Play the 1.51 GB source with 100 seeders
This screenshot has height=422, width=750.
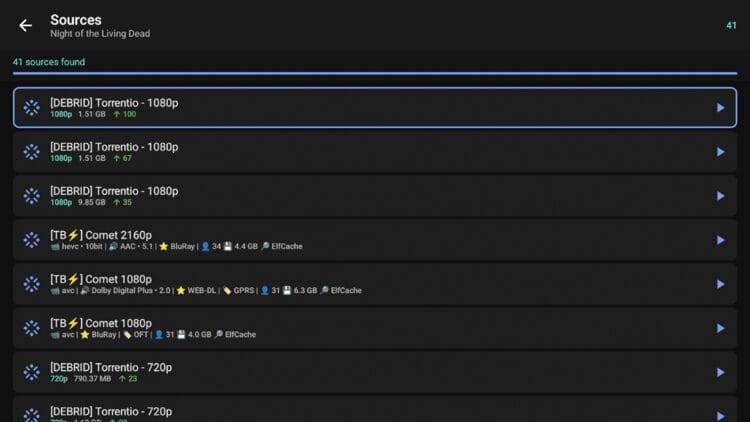tap(720, 108)
